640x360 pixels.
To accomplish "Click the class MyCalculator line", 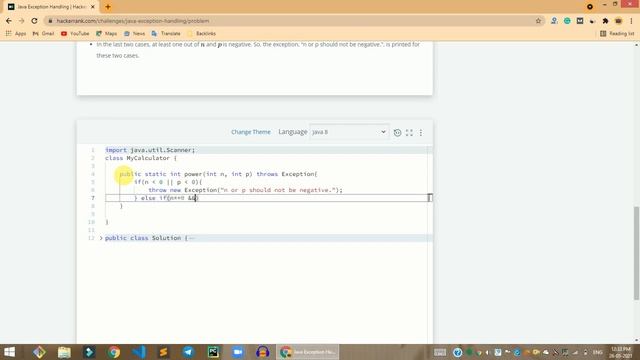I will [141, 158].
